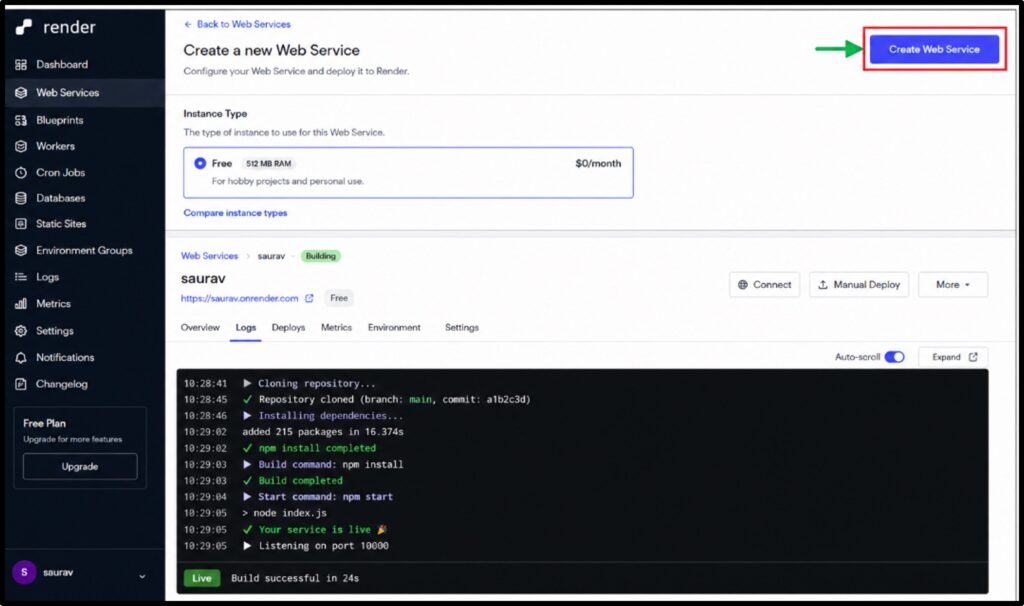Image resolution: width=1024 pixels, height=606 pixels.
Task: Click the back arrow to Web Services
Action: tap(188, 24)
